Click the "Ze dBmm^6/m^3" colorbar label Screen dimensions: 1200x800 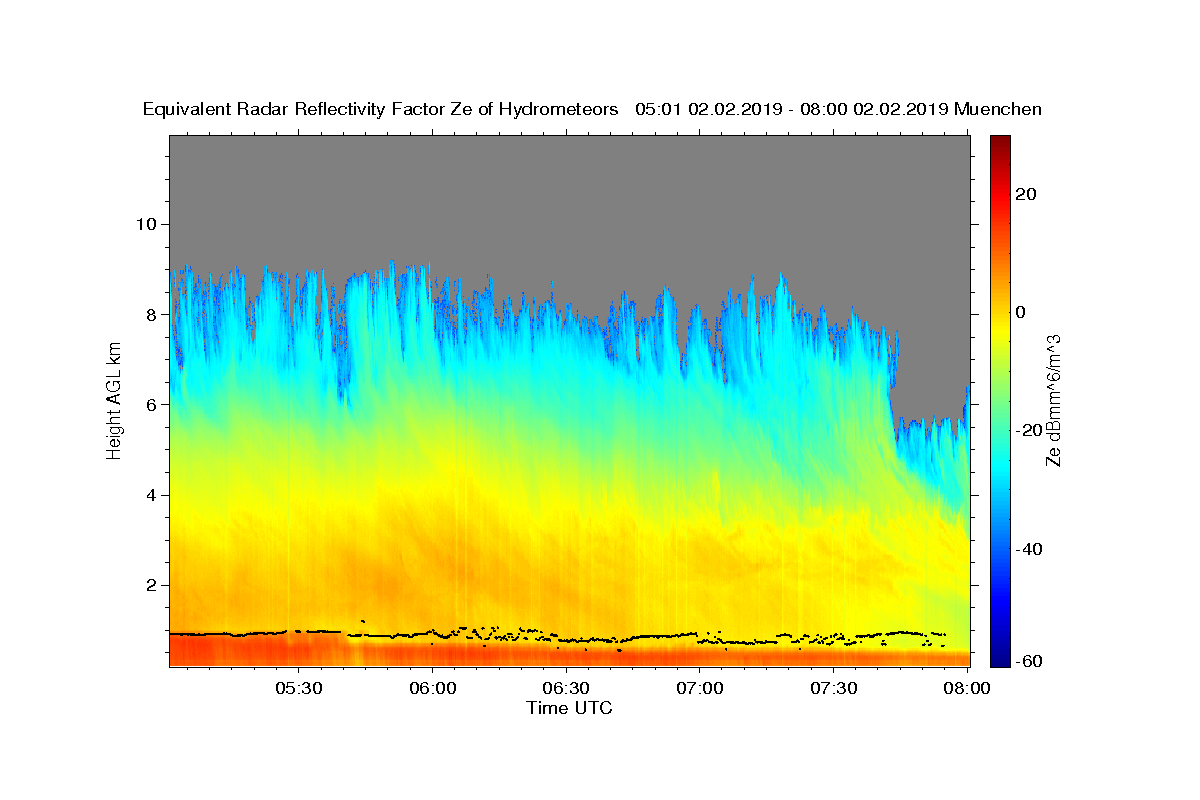1053,401
